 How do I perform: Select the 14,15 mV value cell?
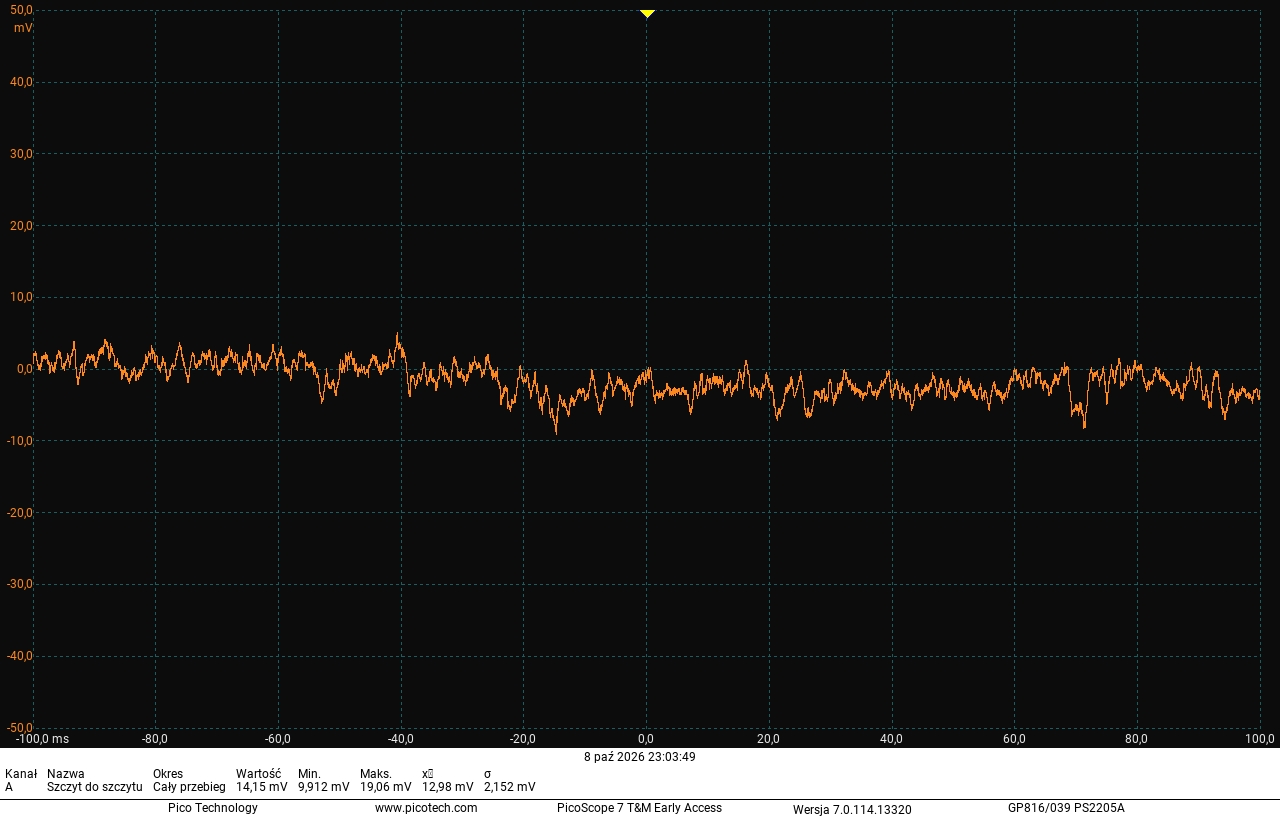tap(262, 787)
